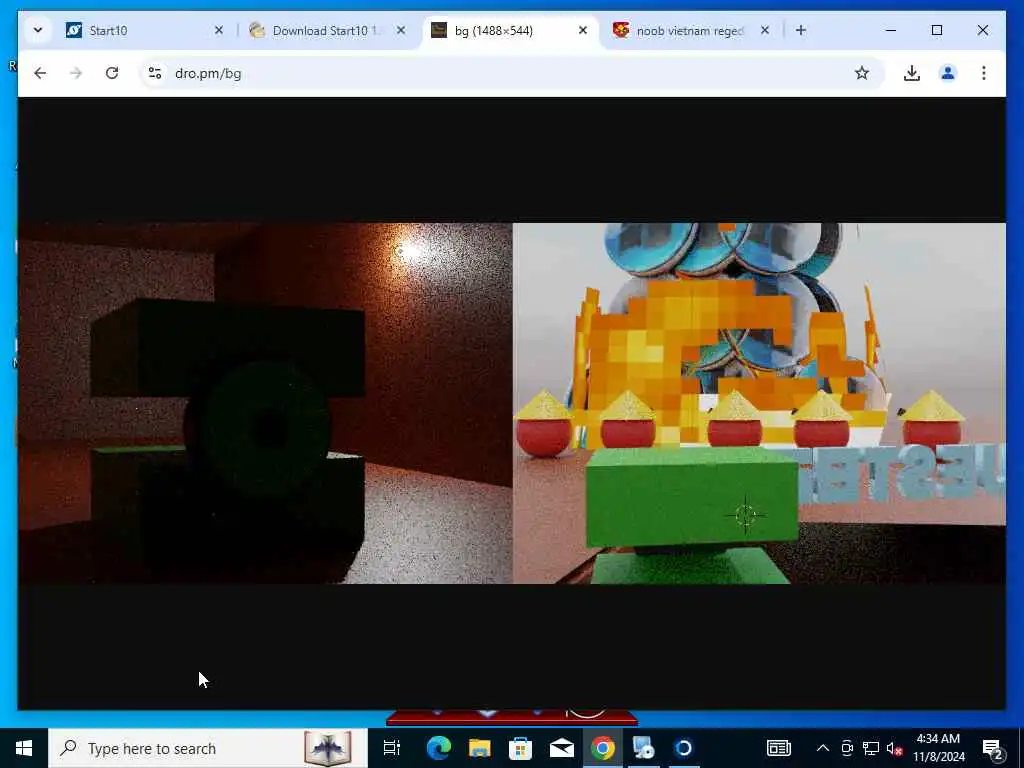Click the Chrome taskbar icon
1024x768 pixels.
[x=602, y=748]
